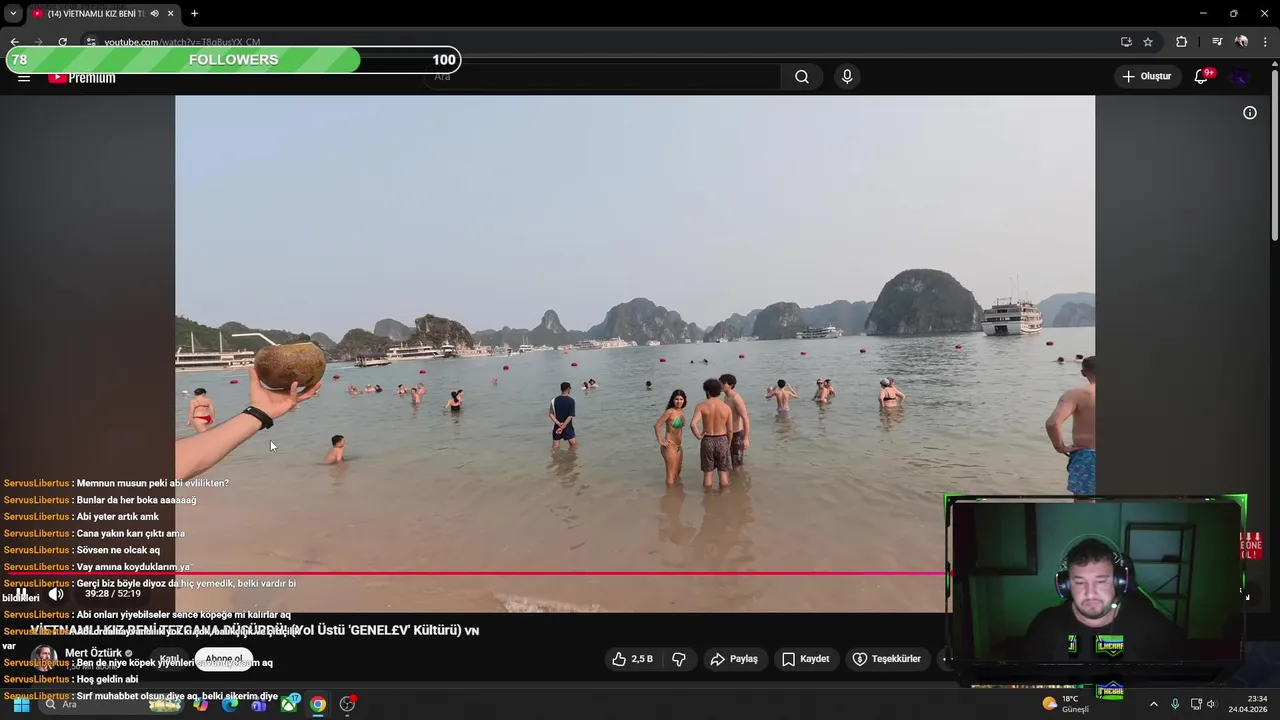
Task: Open the weather widget showing 18°C
Action: pyautogui.click(x=1066, y=704)
